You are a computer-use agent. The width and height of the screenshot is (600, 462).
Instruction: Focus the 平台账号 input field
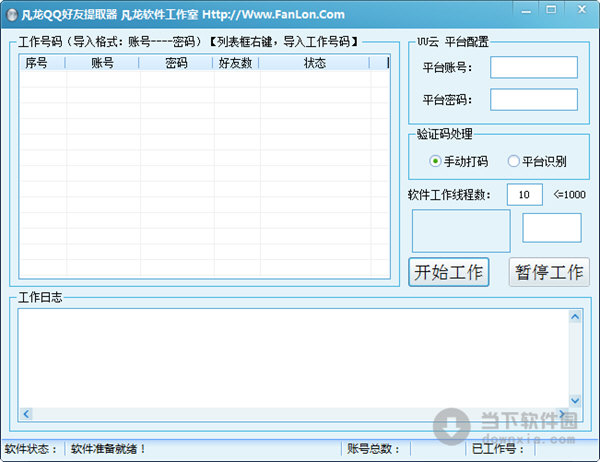[x=534, y=67]
